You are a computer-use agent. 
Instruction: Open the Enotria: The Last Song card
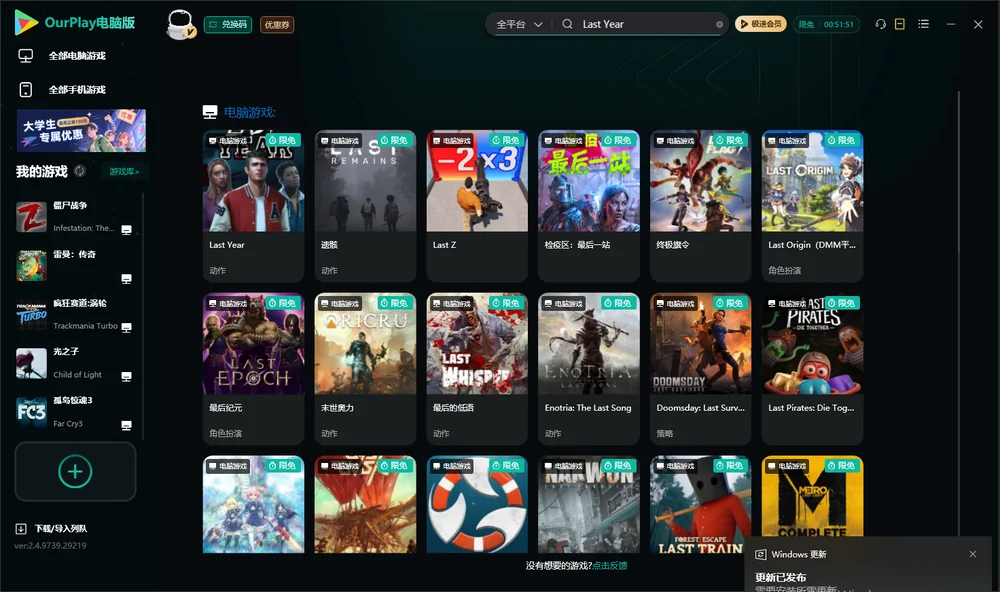pyautogui.click(x=589, y=368)
